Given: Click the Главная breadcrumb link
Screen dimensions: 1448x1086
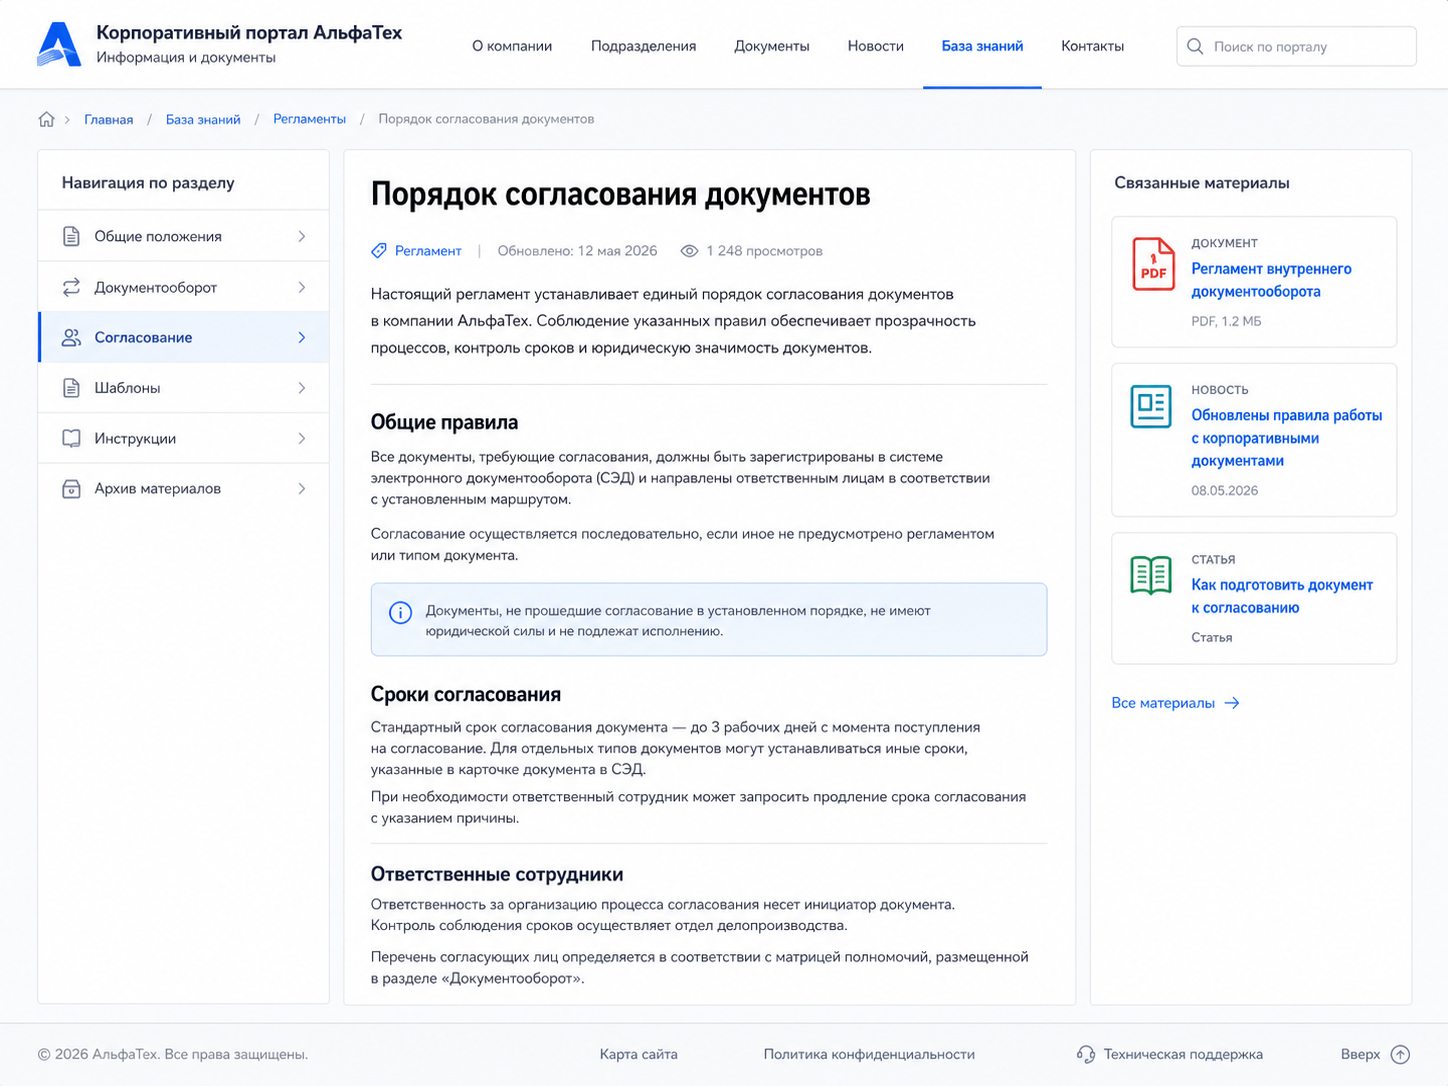Looking at the screenshot, I should point(109,119).
